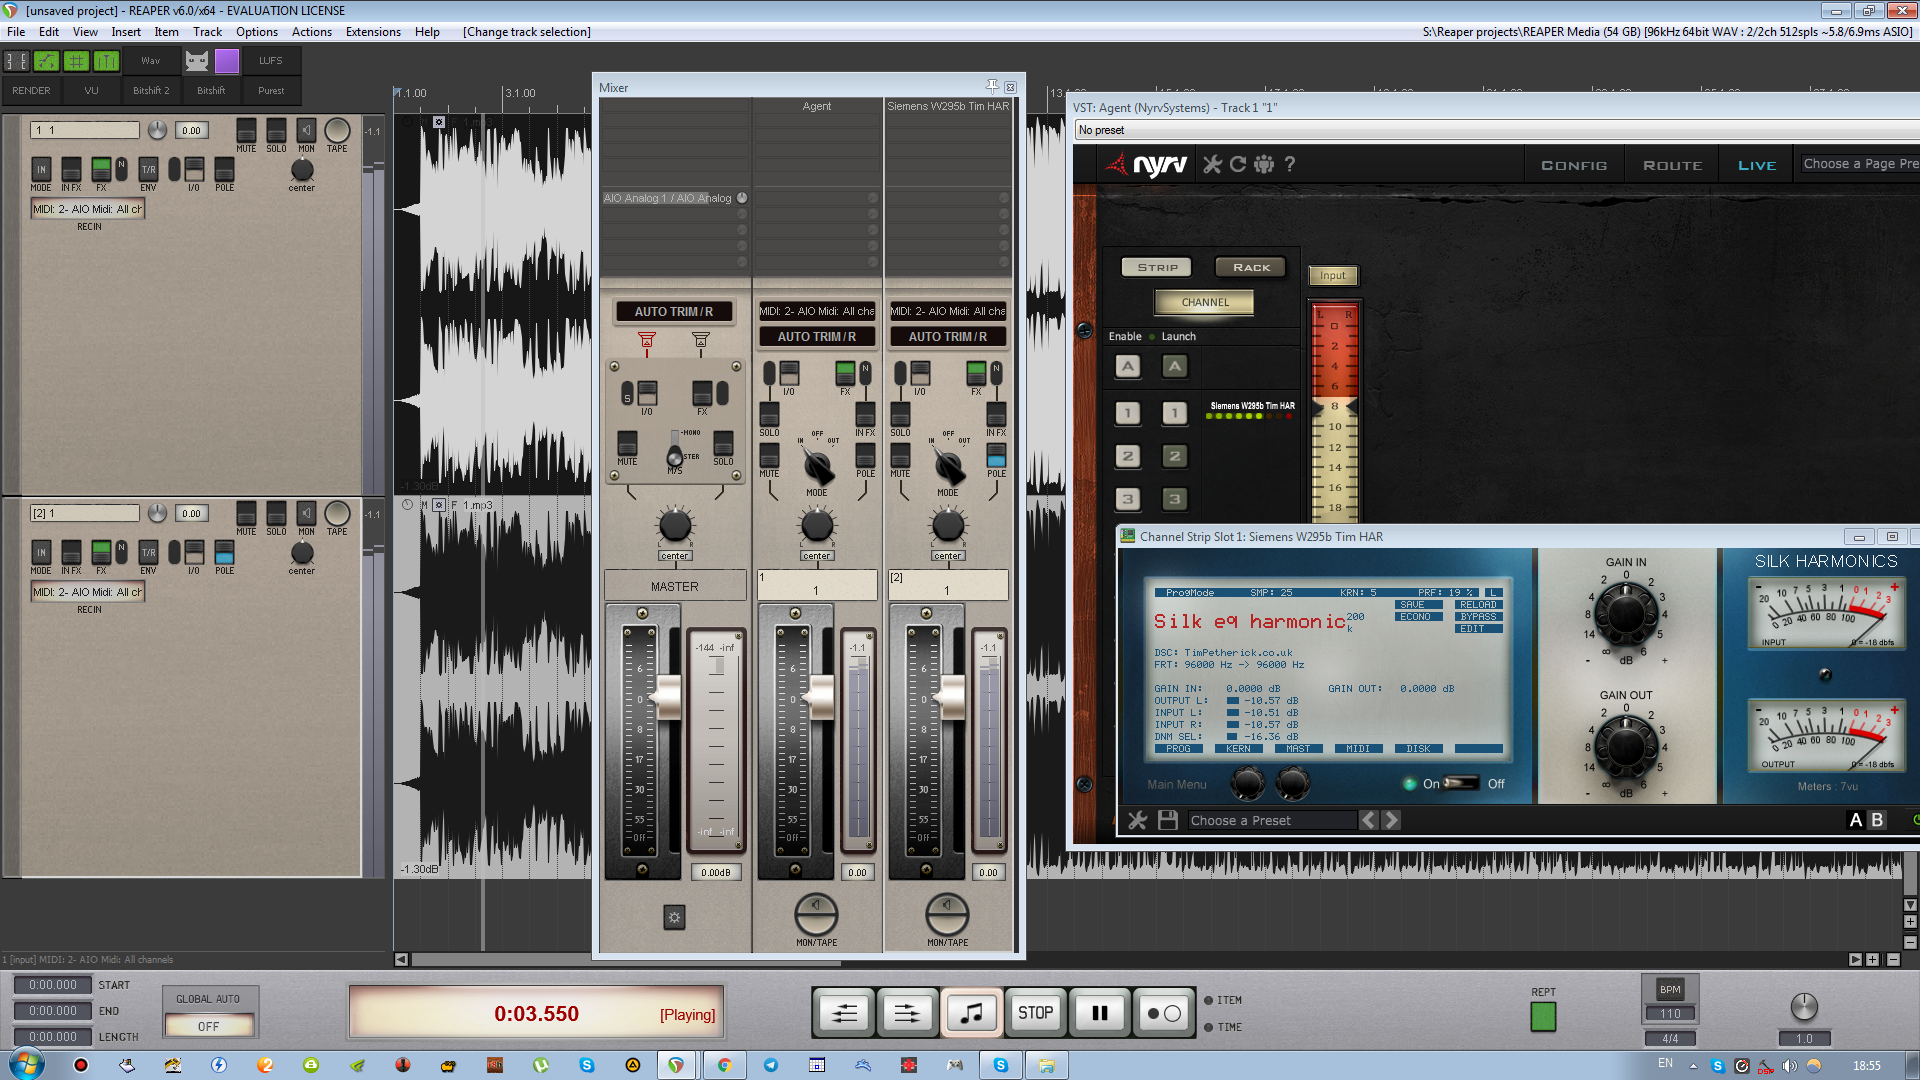Click AUTO TRIM/R on master mixer strip

[673, 312]
